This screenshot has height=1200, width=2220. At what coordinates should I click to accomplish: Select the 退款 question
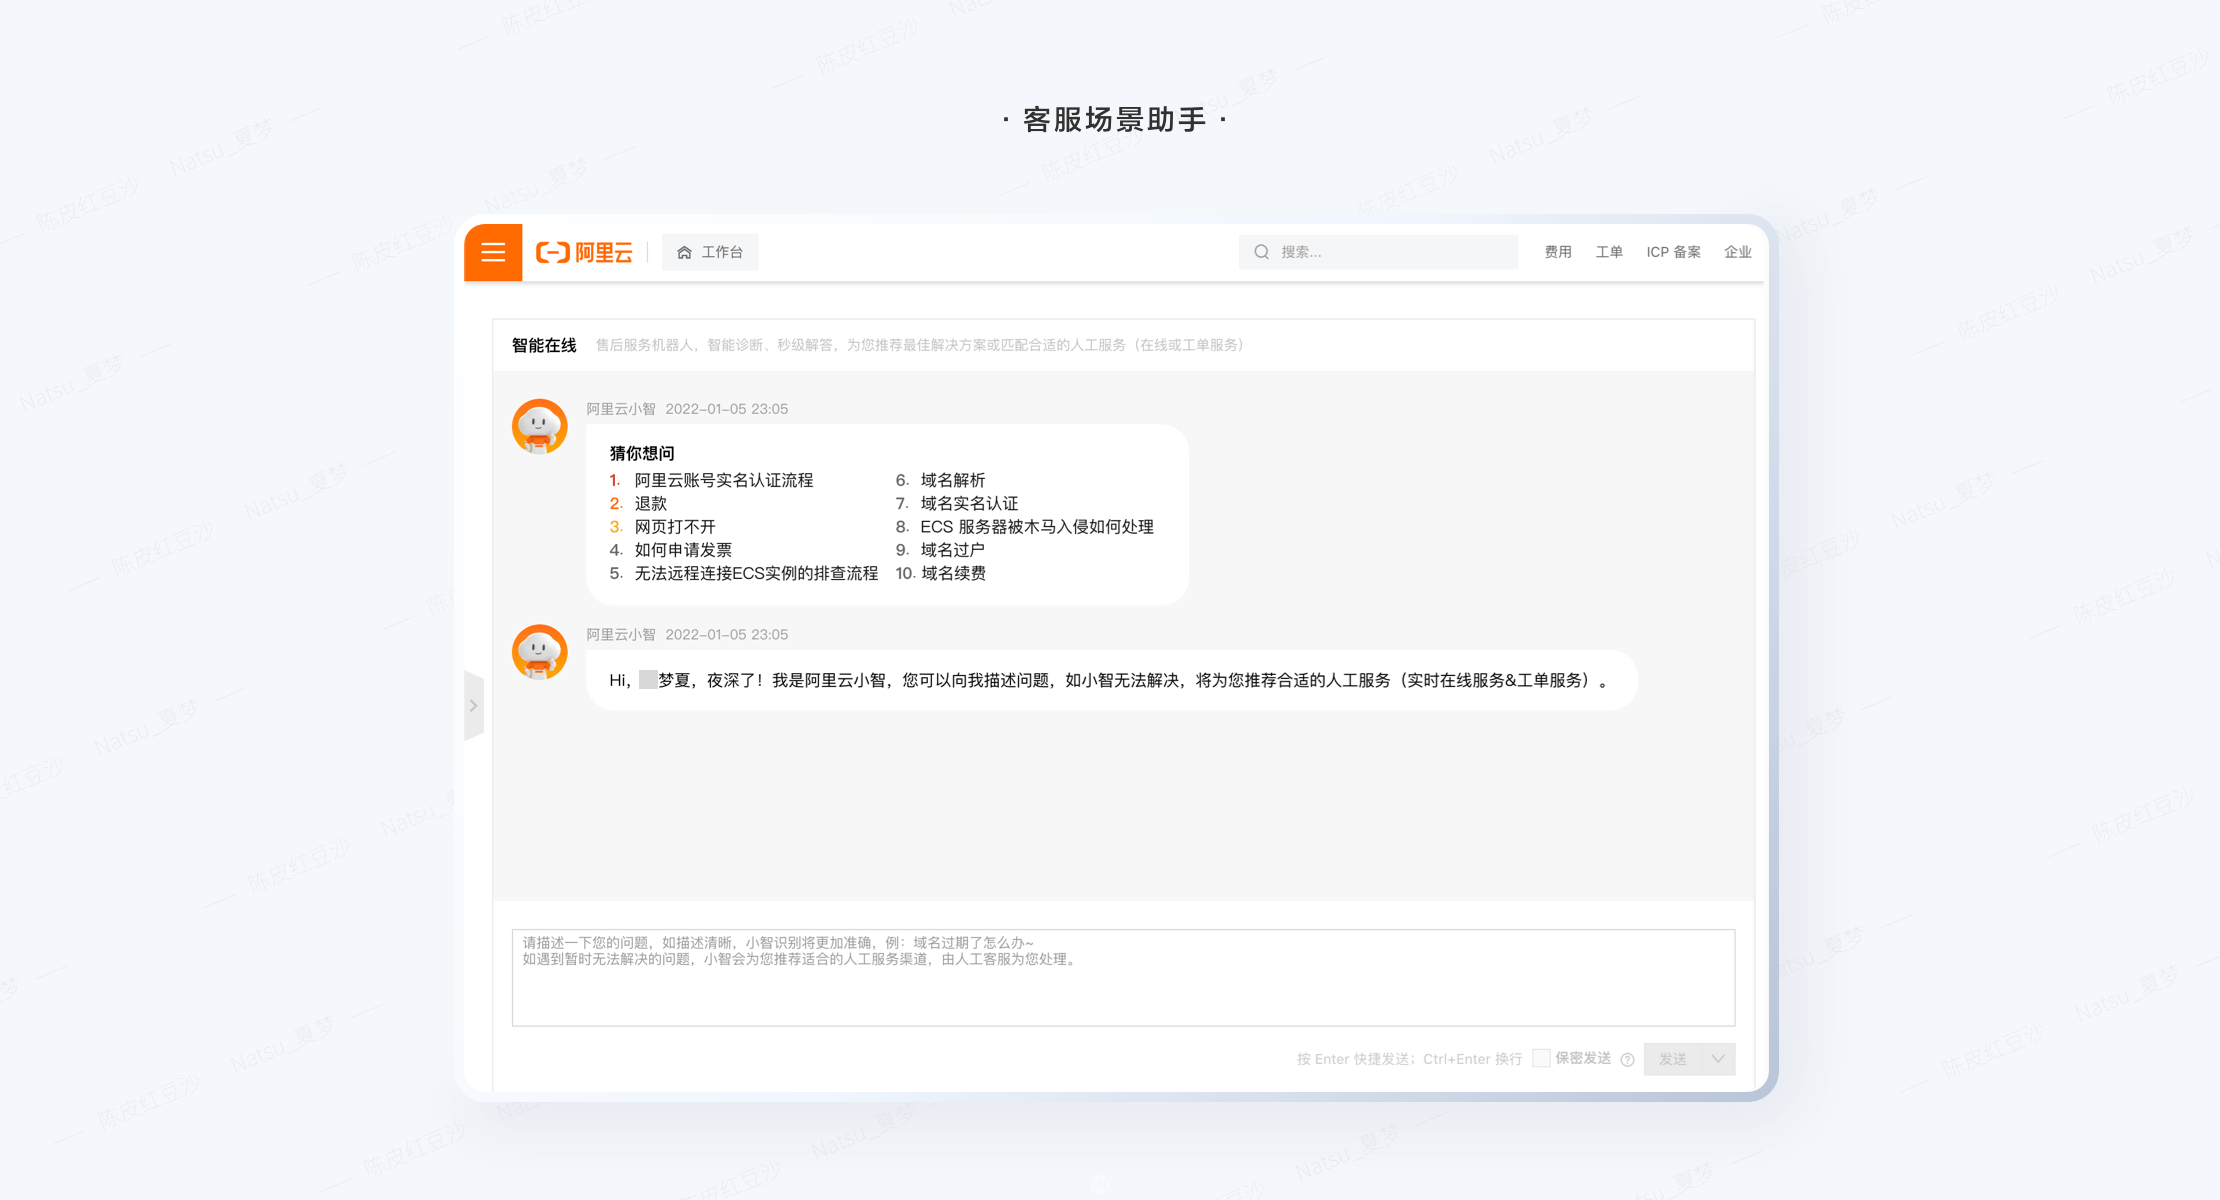650,503
